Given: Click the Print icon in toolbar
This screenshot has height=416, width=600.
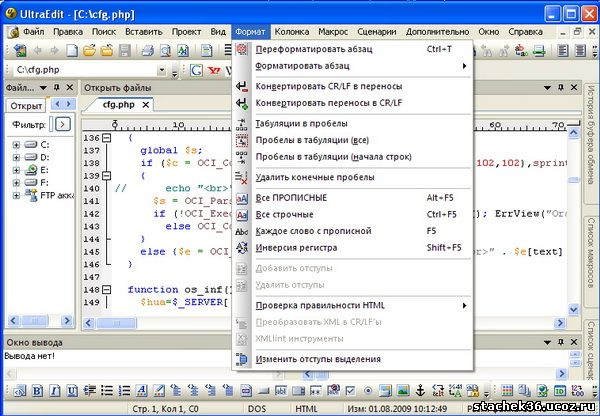Looking at the screenshot, I should pos(148,51).
